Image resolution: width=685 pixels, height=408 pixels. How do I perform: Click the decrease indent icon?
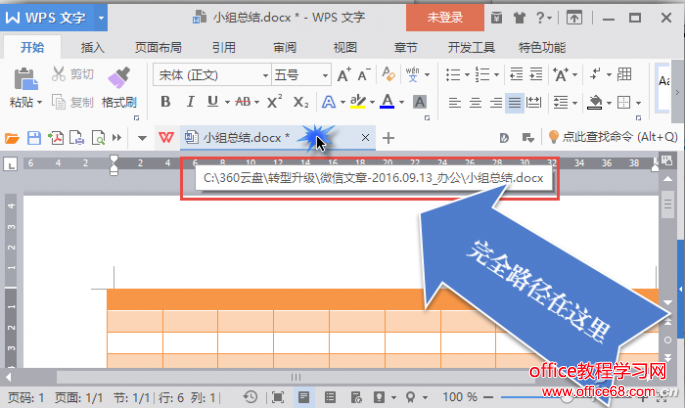pyautogui.click(x=516, y=75)
